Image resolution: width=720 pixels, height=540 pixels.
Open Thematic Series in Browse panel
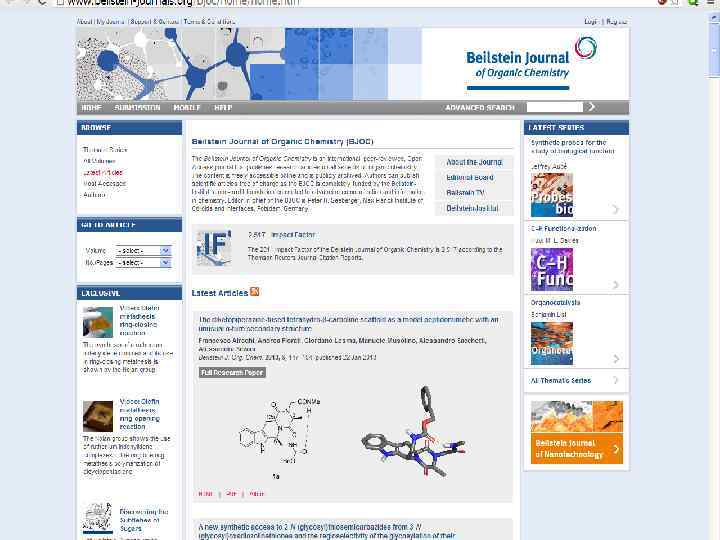[105, 150]
